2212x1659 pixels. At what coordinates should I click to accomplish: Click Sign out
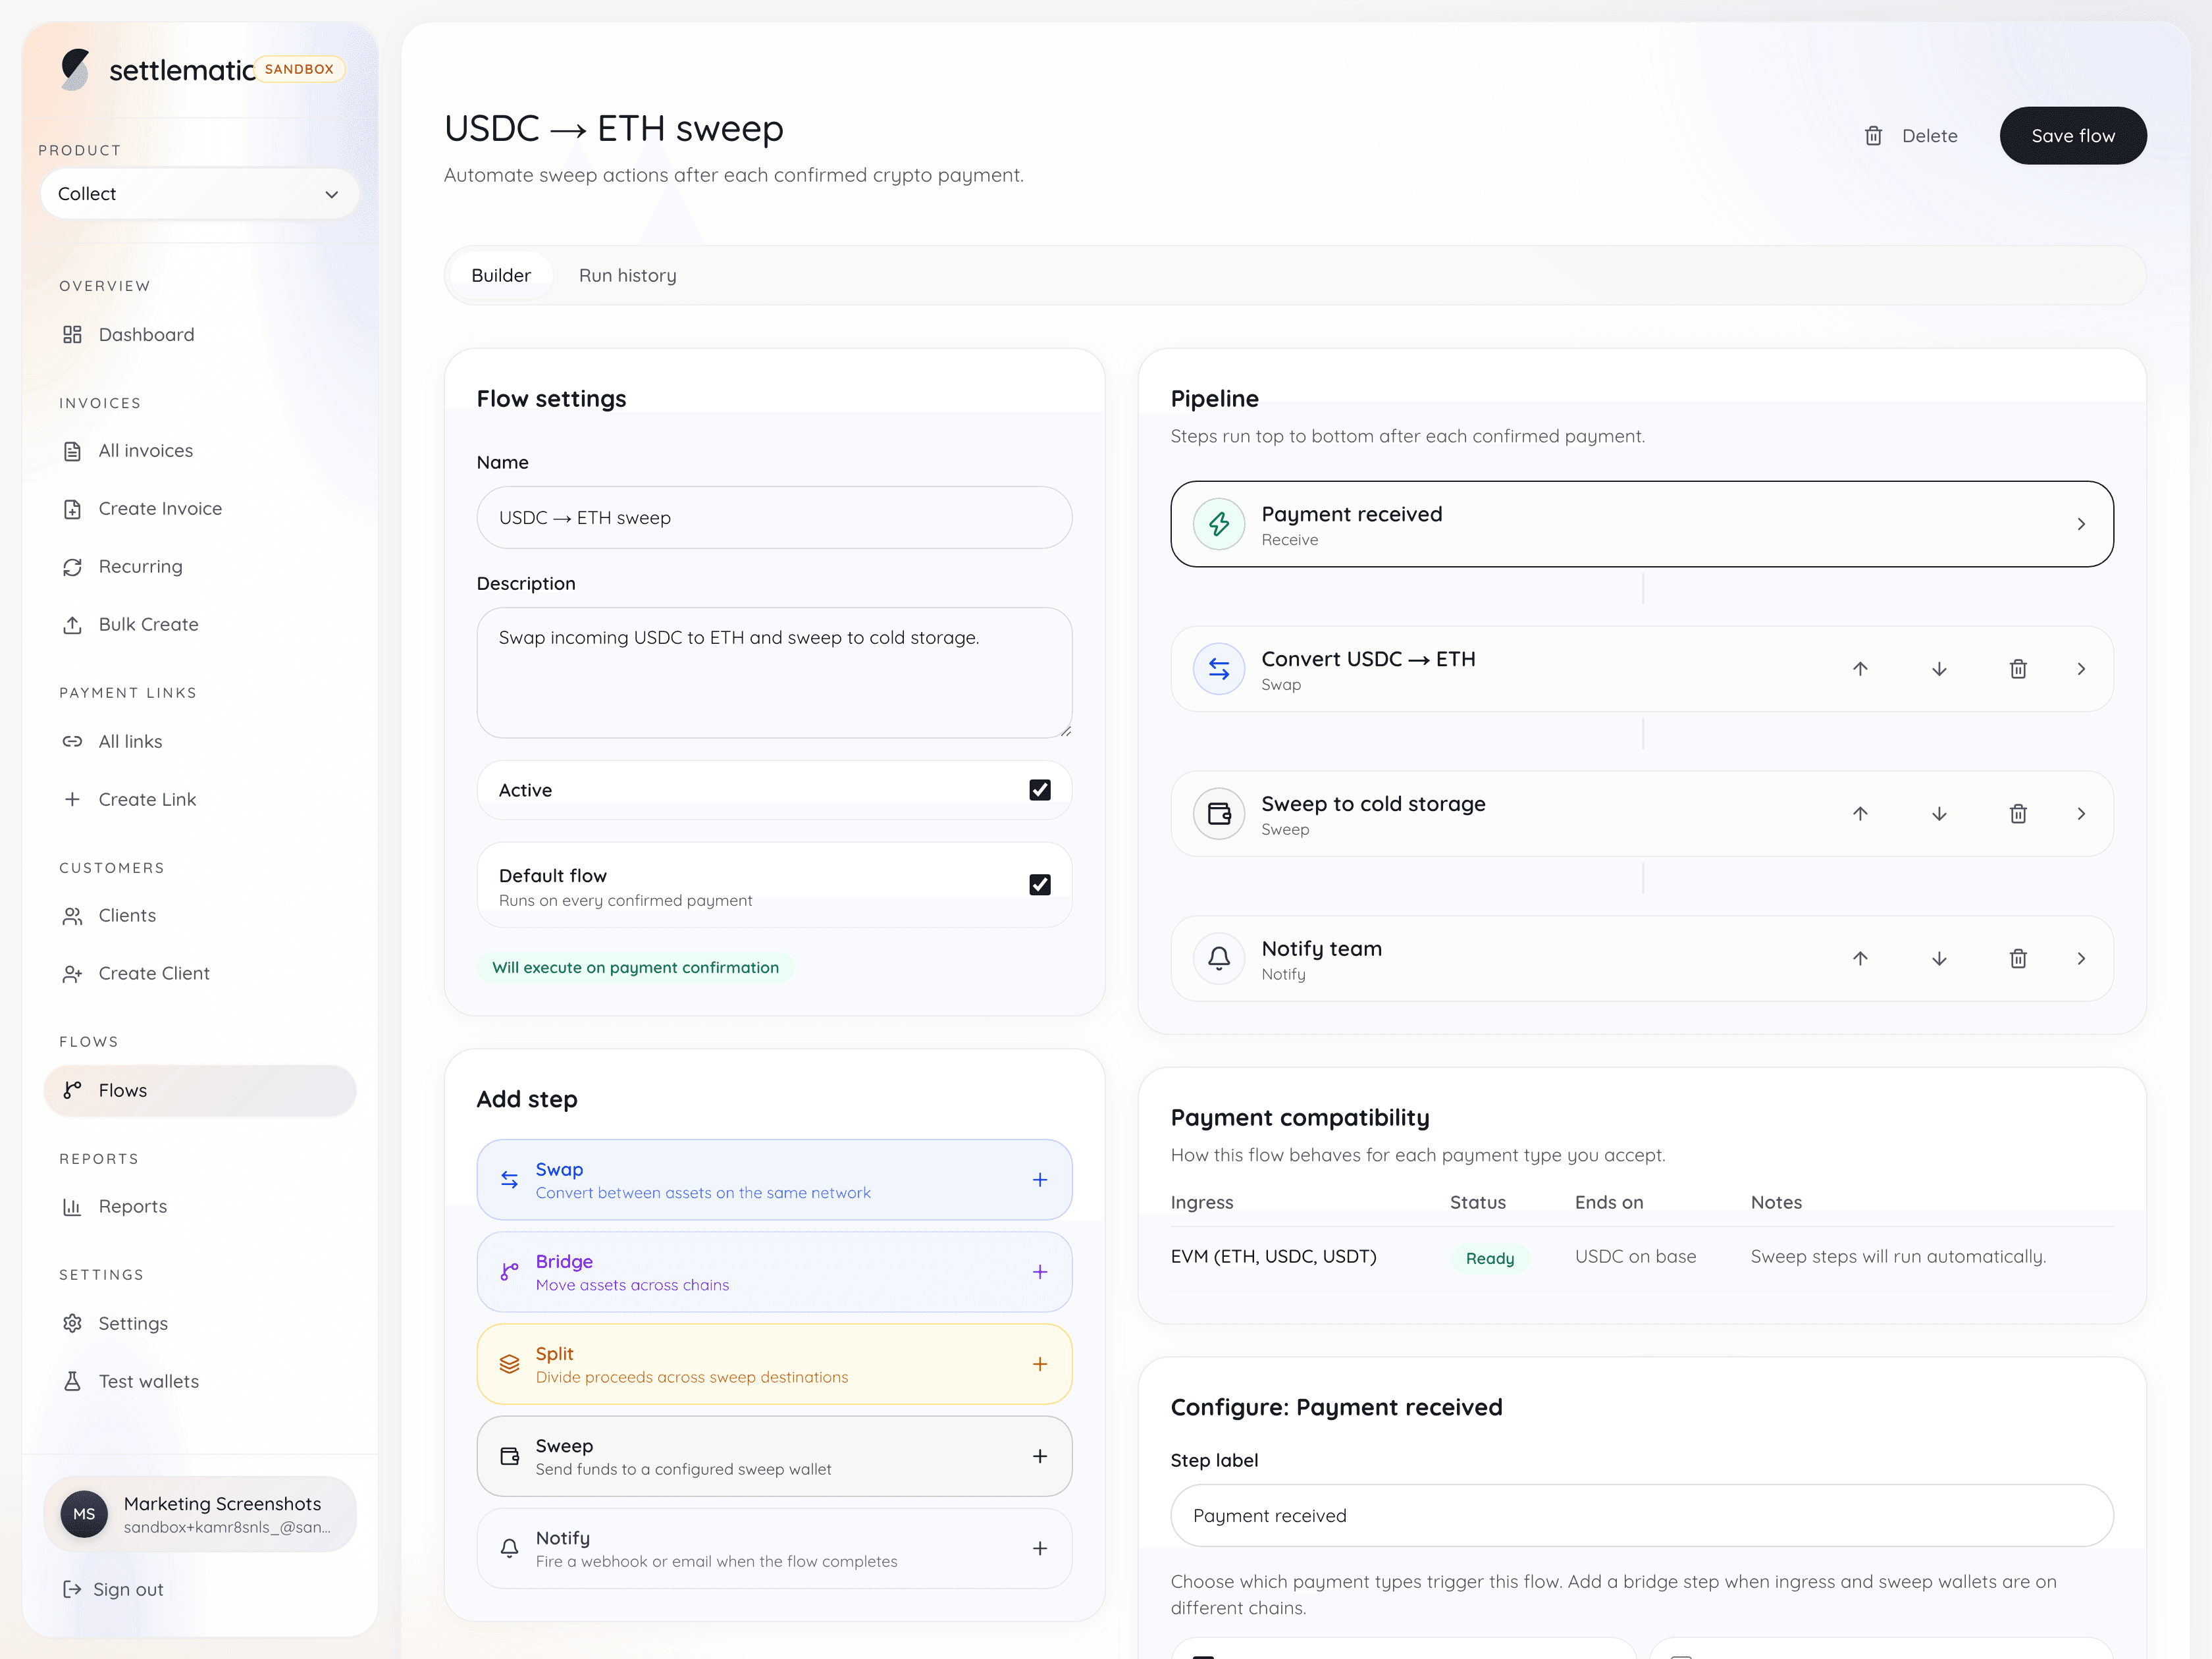113,1589
